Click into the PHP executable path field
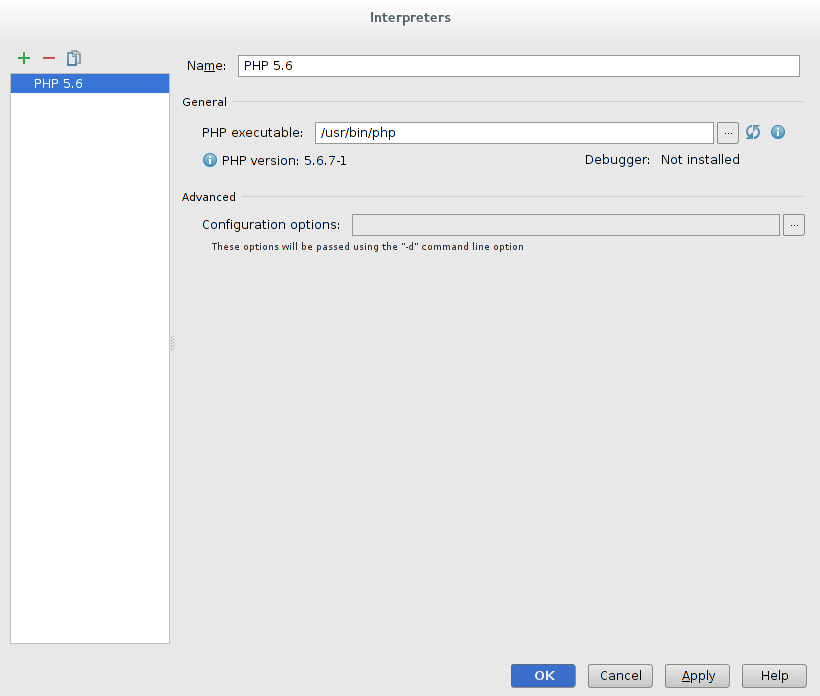Image resolution: width=820 pixels, height=696 pixels. pyautogui.click(x=513, y=132)
